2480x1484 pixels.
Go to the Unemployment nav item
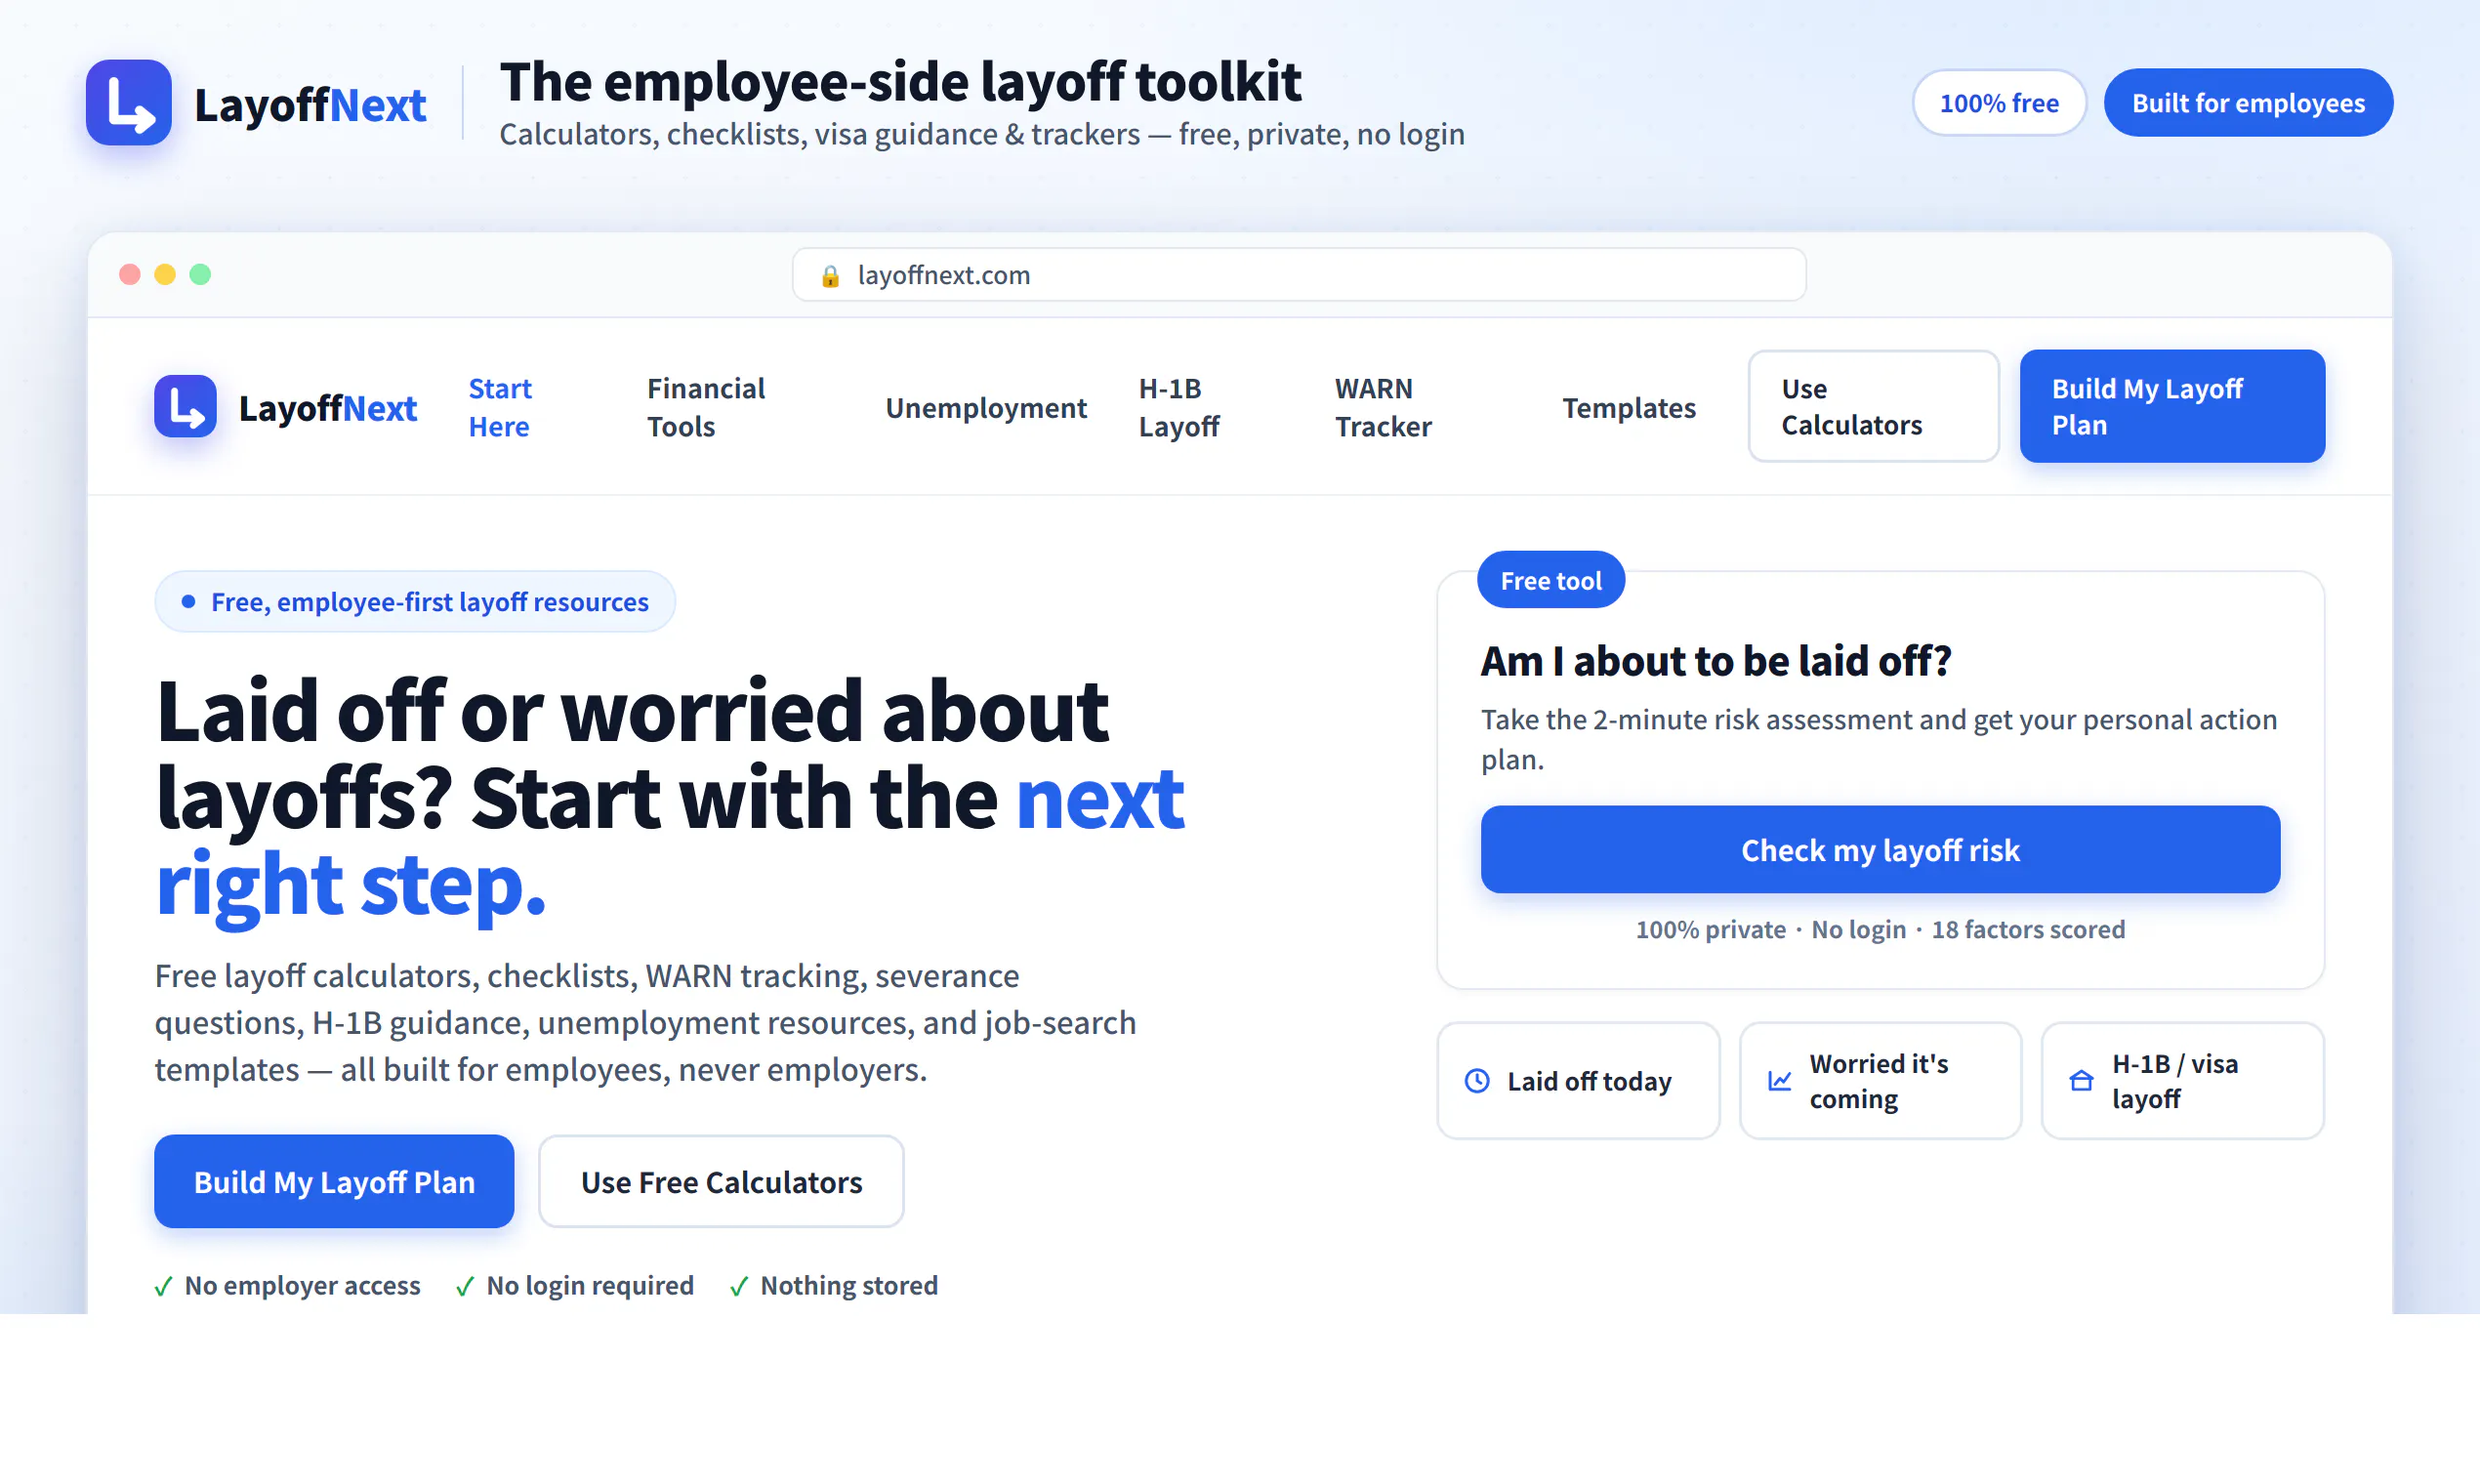985,407
